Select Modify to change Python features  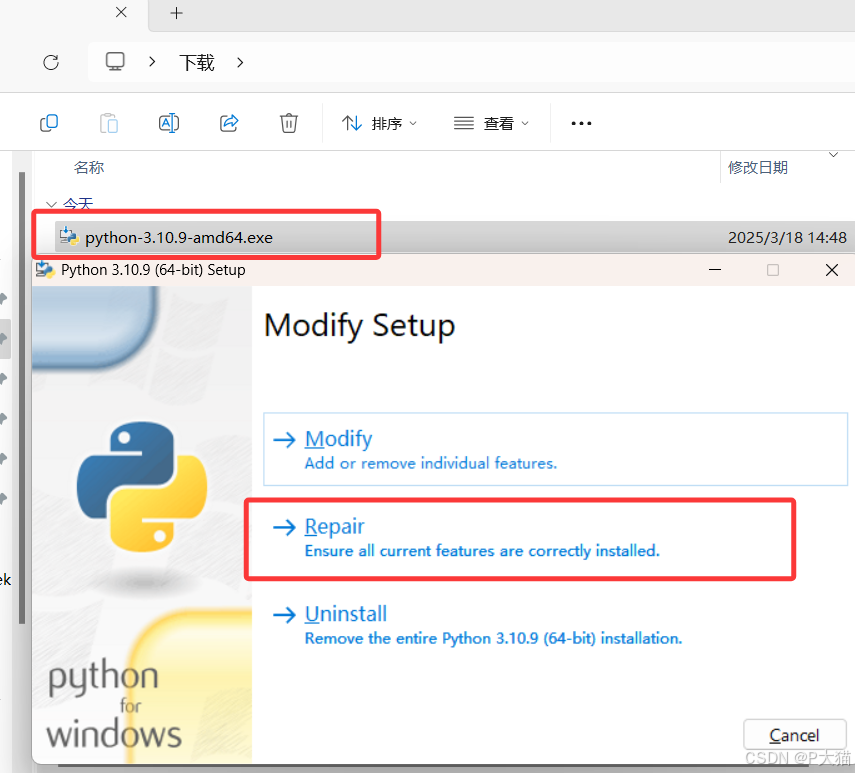(x=338, y=438)
